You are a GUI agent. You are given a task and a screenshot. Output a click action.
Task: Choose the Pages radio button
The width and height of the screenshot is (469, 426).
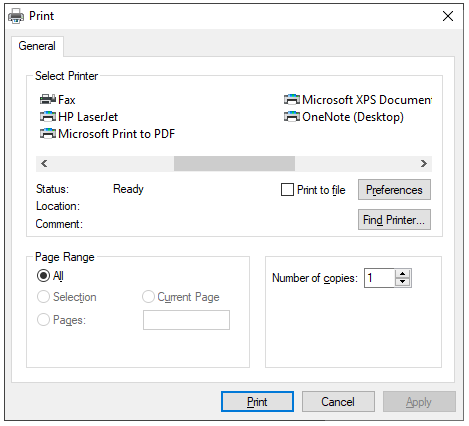point(43,320)
